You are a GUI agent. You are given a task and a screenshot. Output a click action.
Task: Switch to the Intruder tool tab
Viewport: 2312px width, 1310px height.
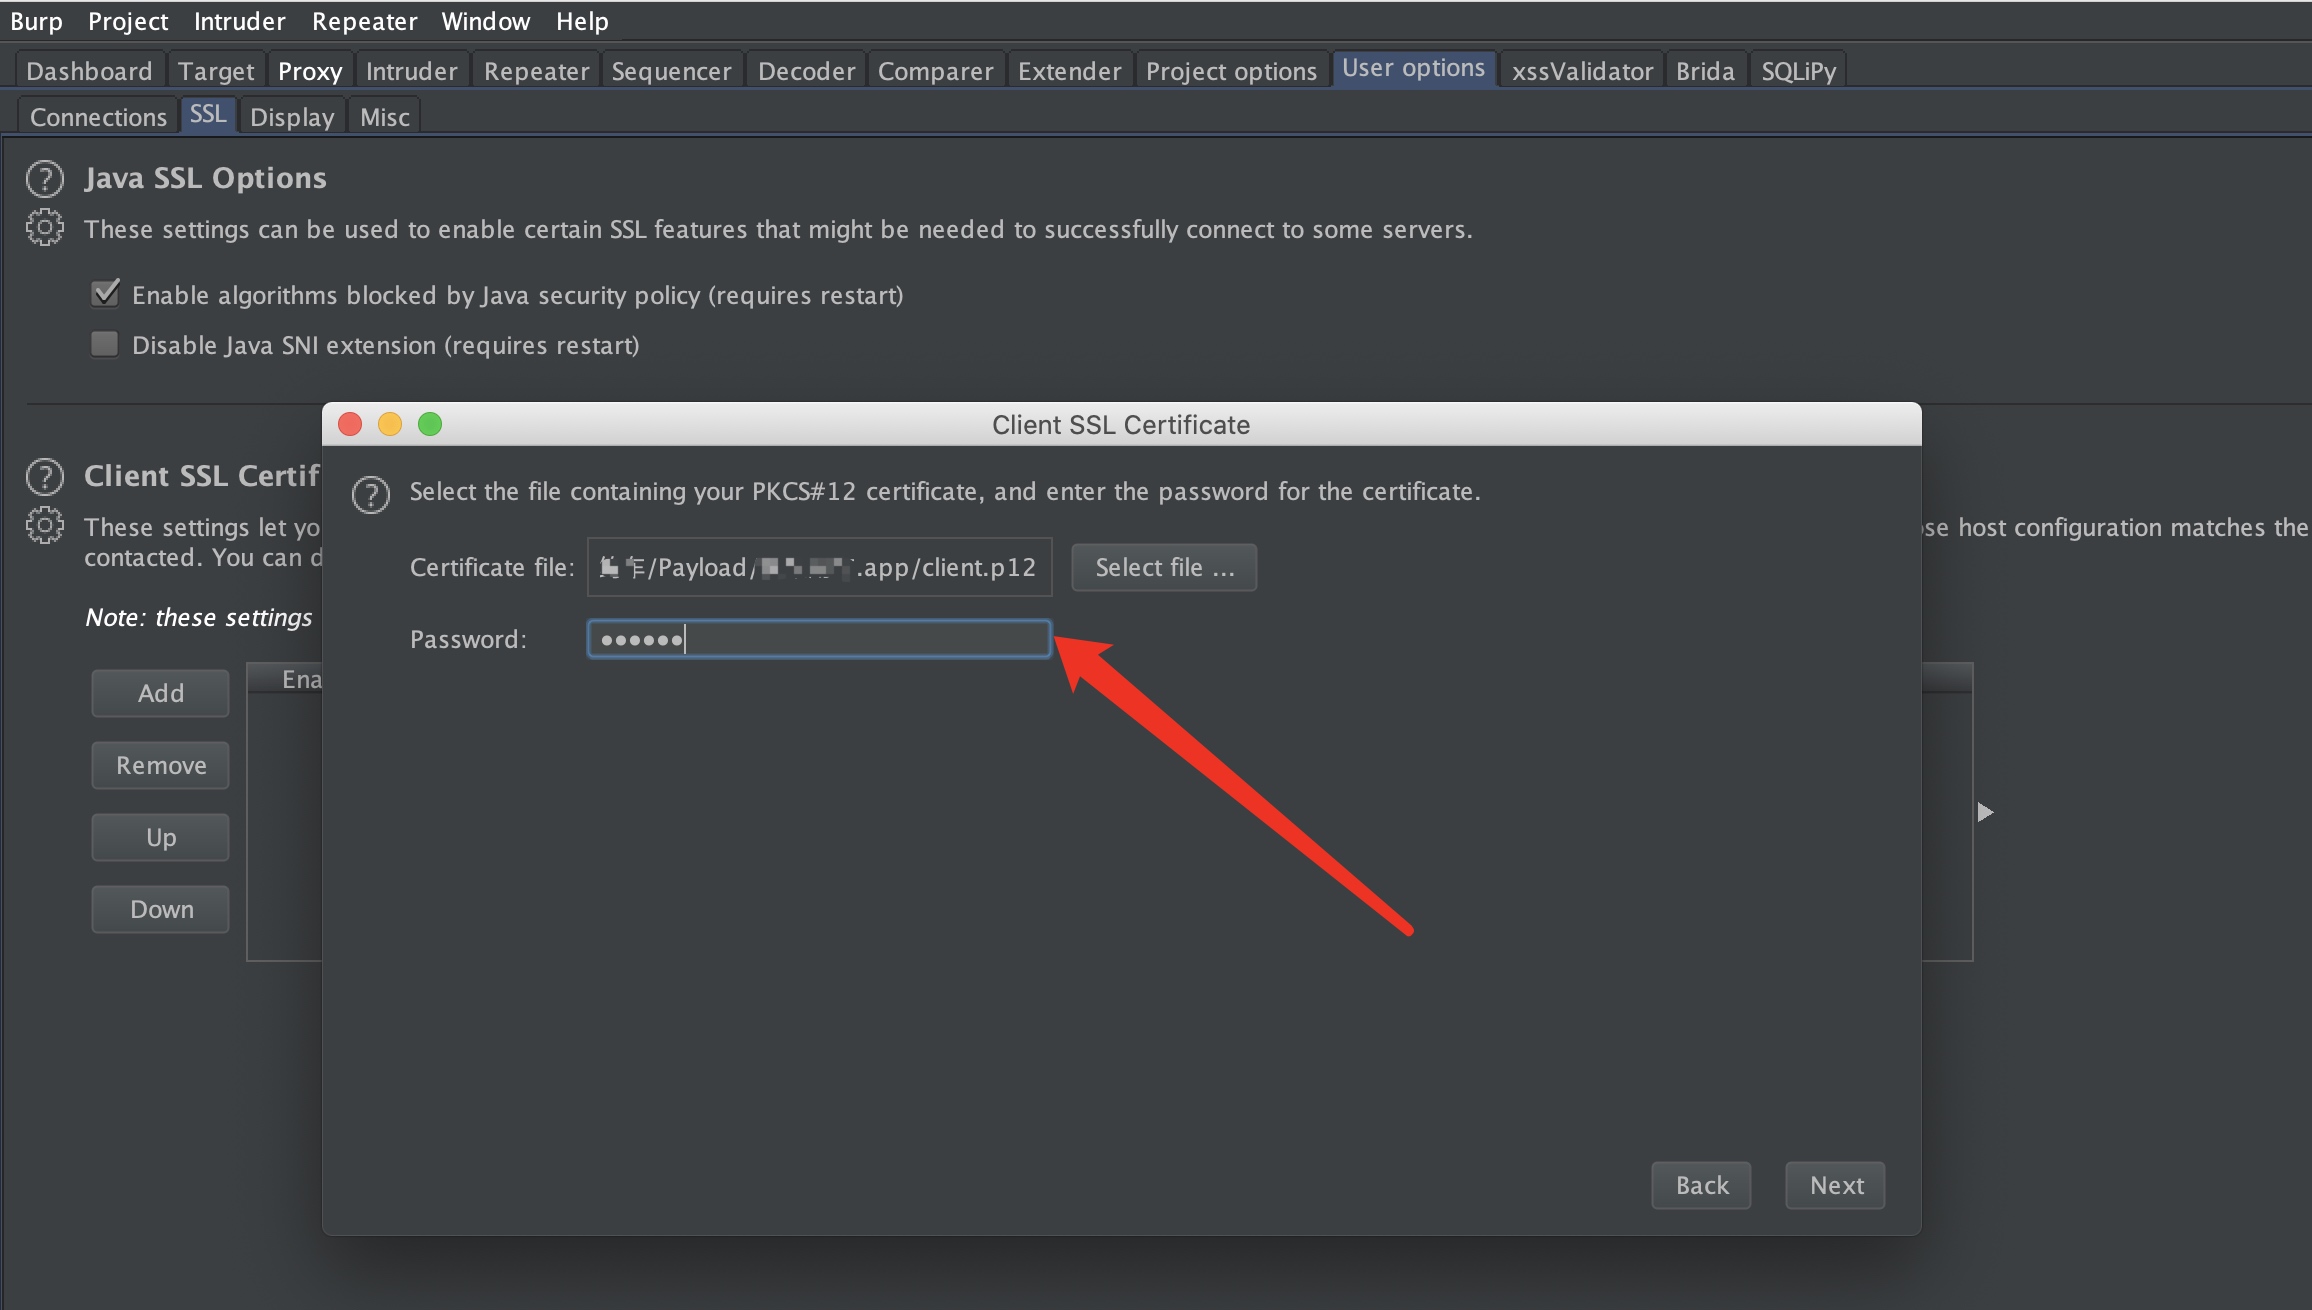pyautogui.click(x=411, y=71)
